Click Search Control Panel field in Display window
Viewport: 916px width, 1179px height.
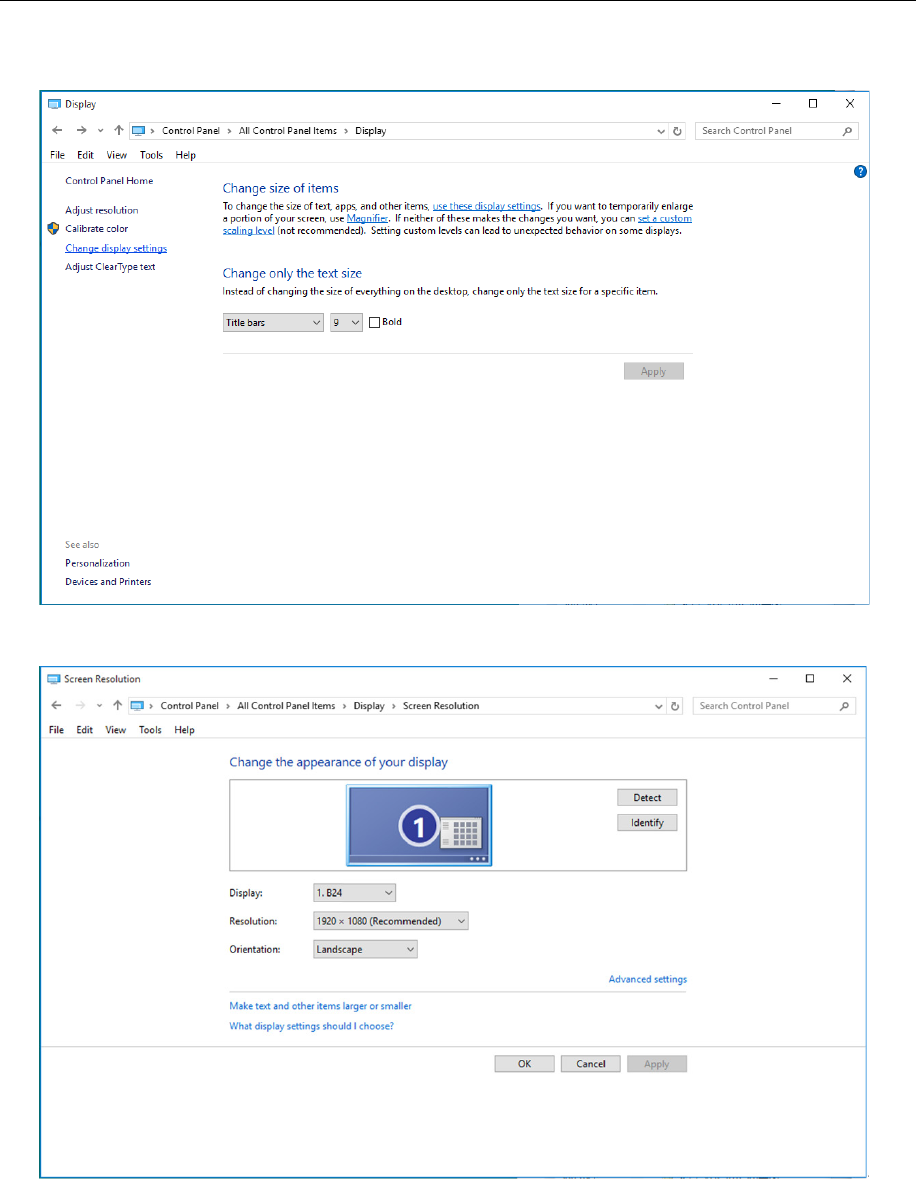pos(768,131)
